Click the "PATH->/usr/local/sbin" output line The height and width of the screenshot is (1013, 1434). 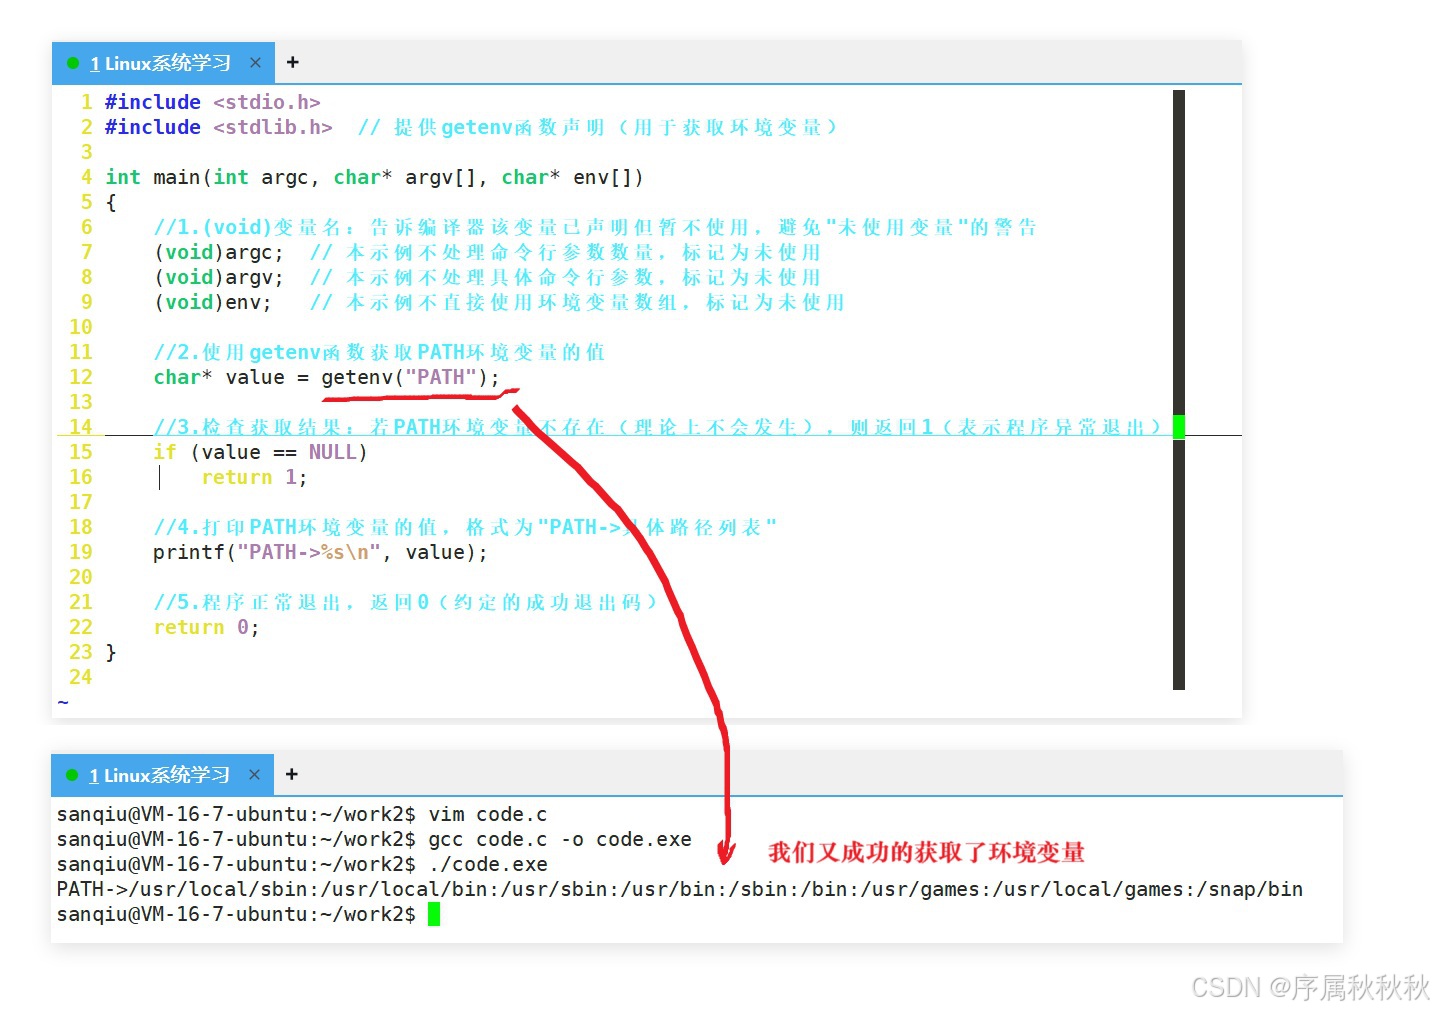coord(680,889)
